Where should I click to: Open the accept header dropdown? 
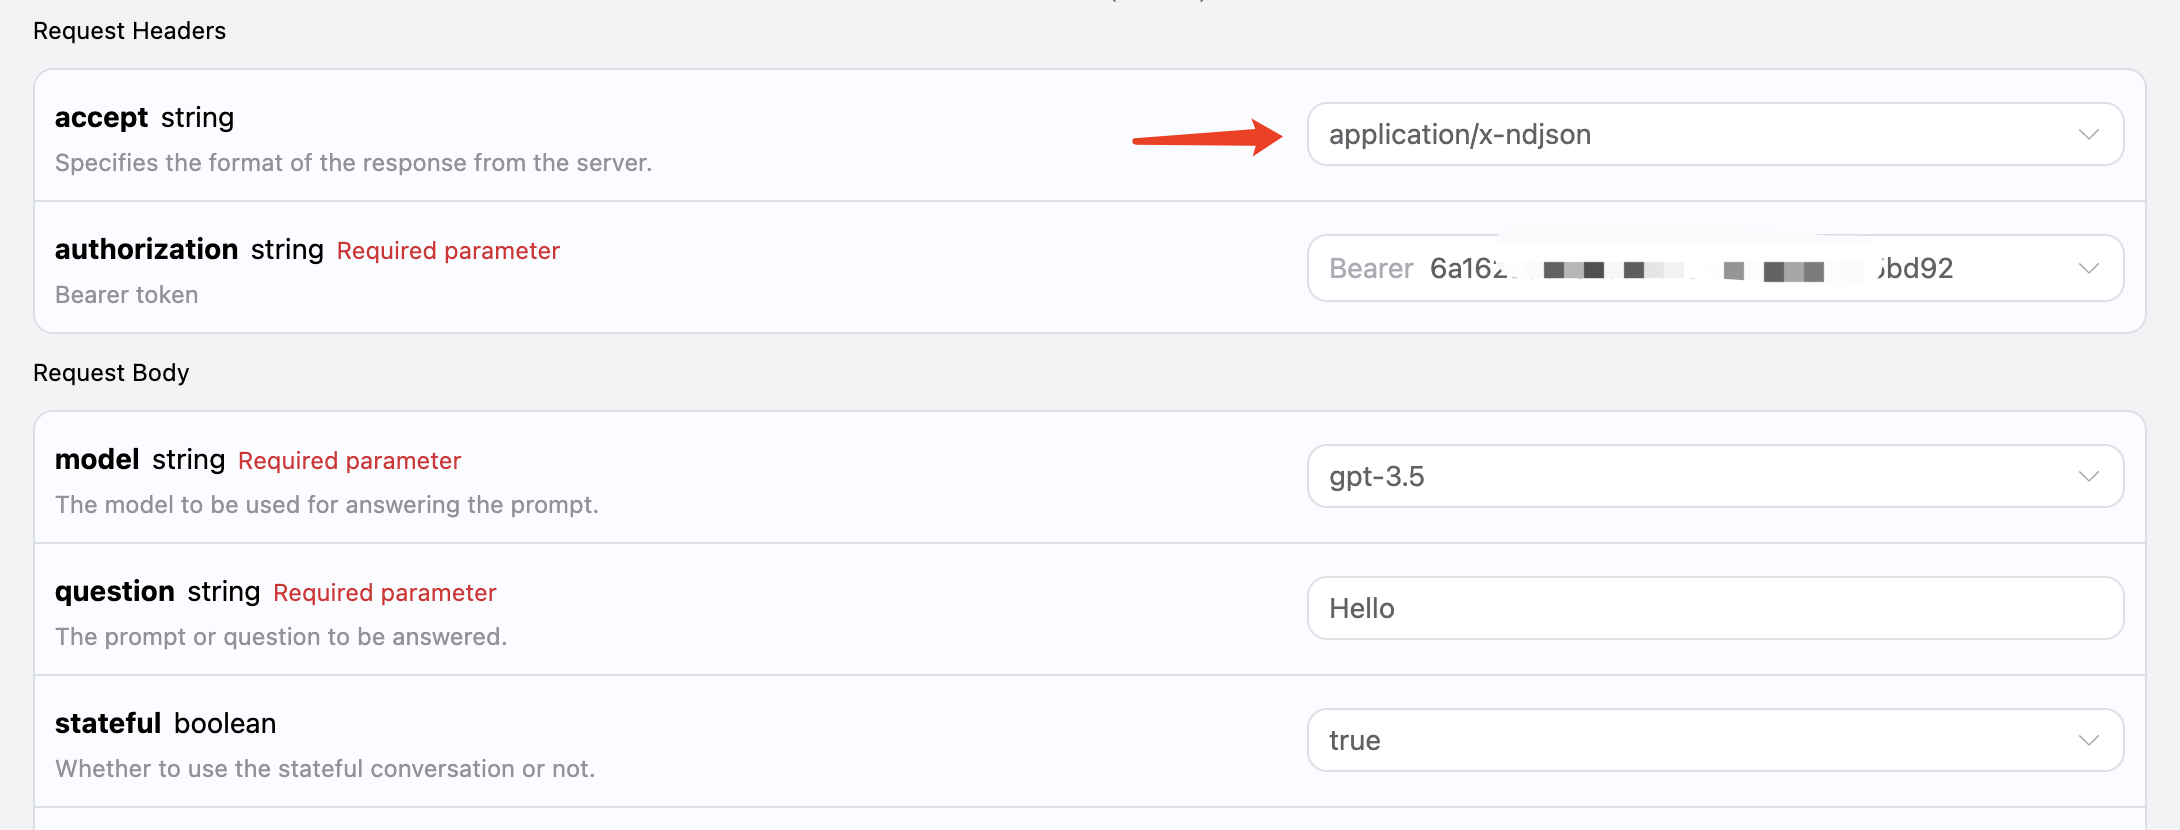click(x=1715, y=134)
